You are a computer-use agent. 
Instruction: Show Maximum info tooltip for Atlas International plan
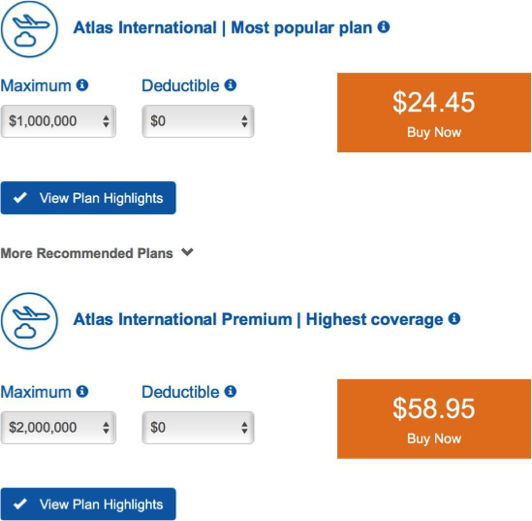point(82,85)
